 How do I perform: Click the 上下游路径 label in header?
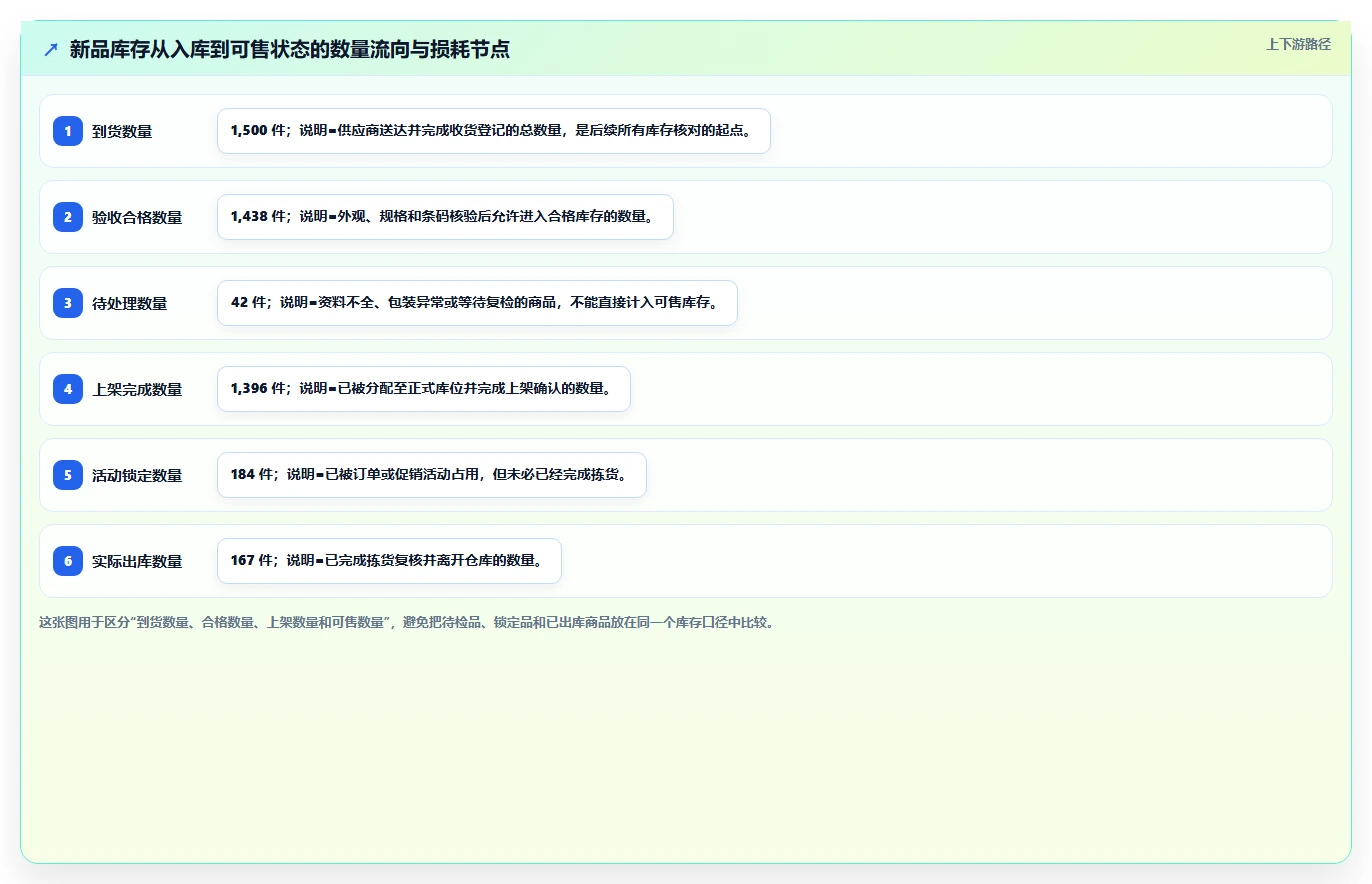pos(1298,44)
